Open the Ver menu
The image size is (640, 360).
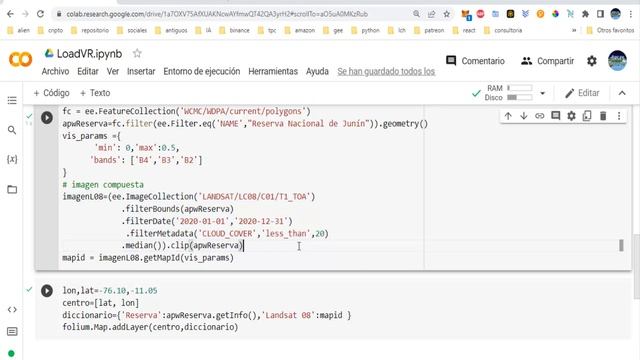pyautogui.click(x=113, y=71)
